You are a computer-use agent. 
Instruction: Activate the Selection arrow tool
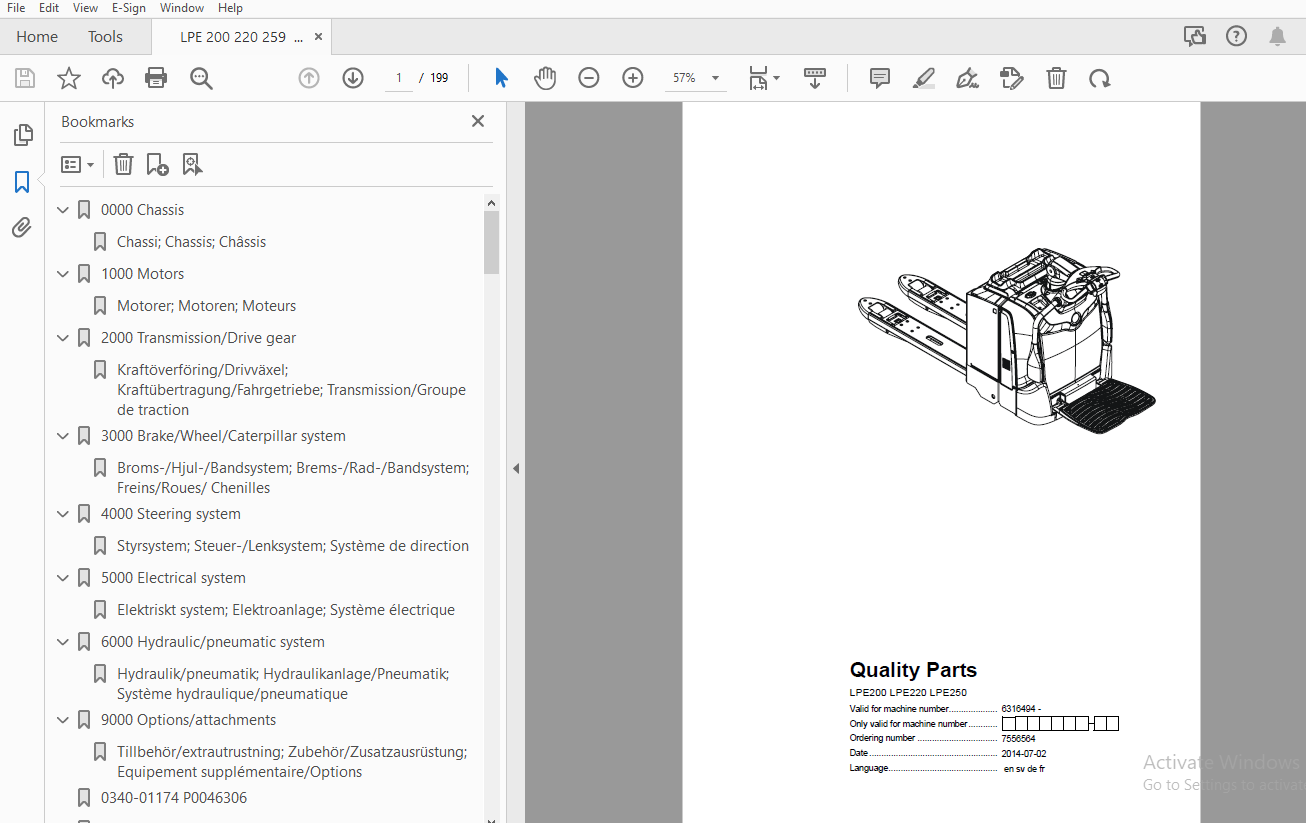coord(501,78)
